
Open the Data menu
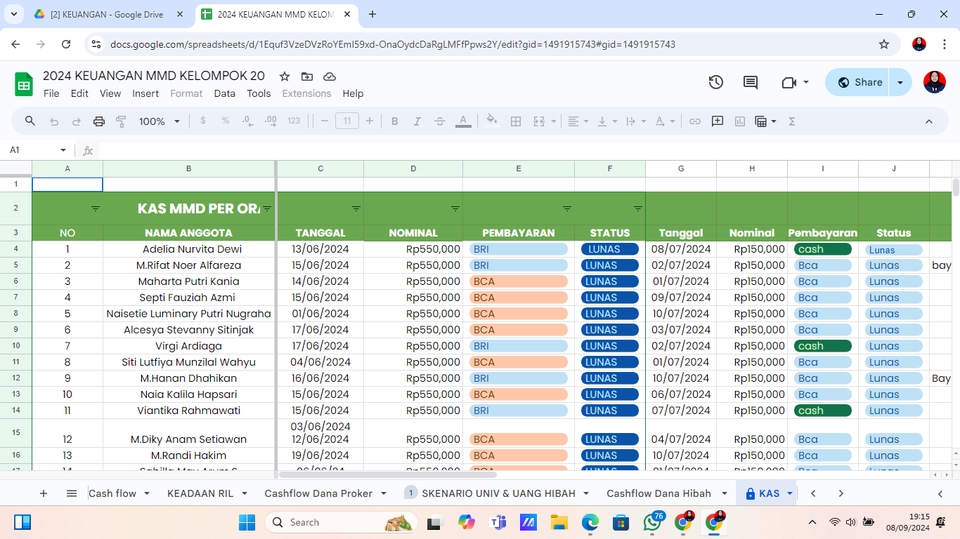click(x=224, y=94)
